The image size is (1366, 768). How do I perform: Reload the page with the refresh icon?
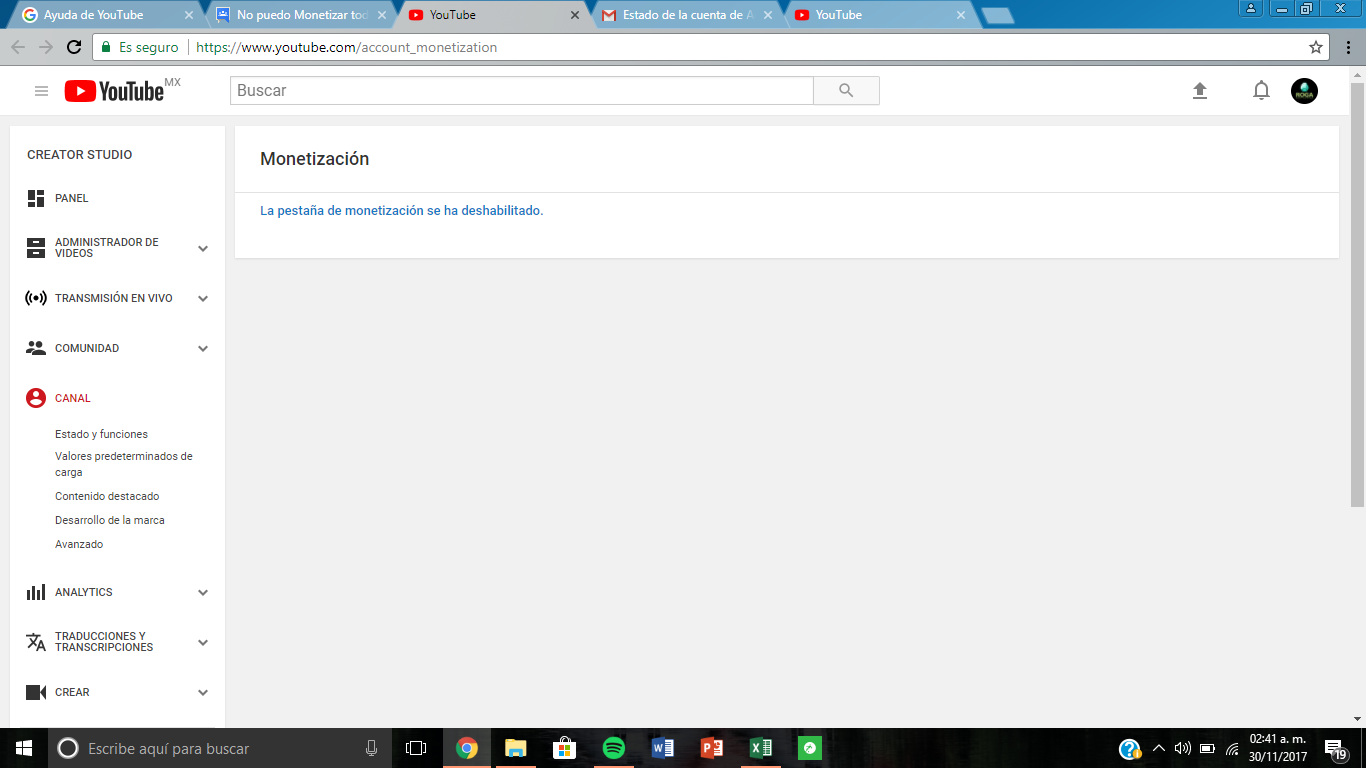pos(74,47)
